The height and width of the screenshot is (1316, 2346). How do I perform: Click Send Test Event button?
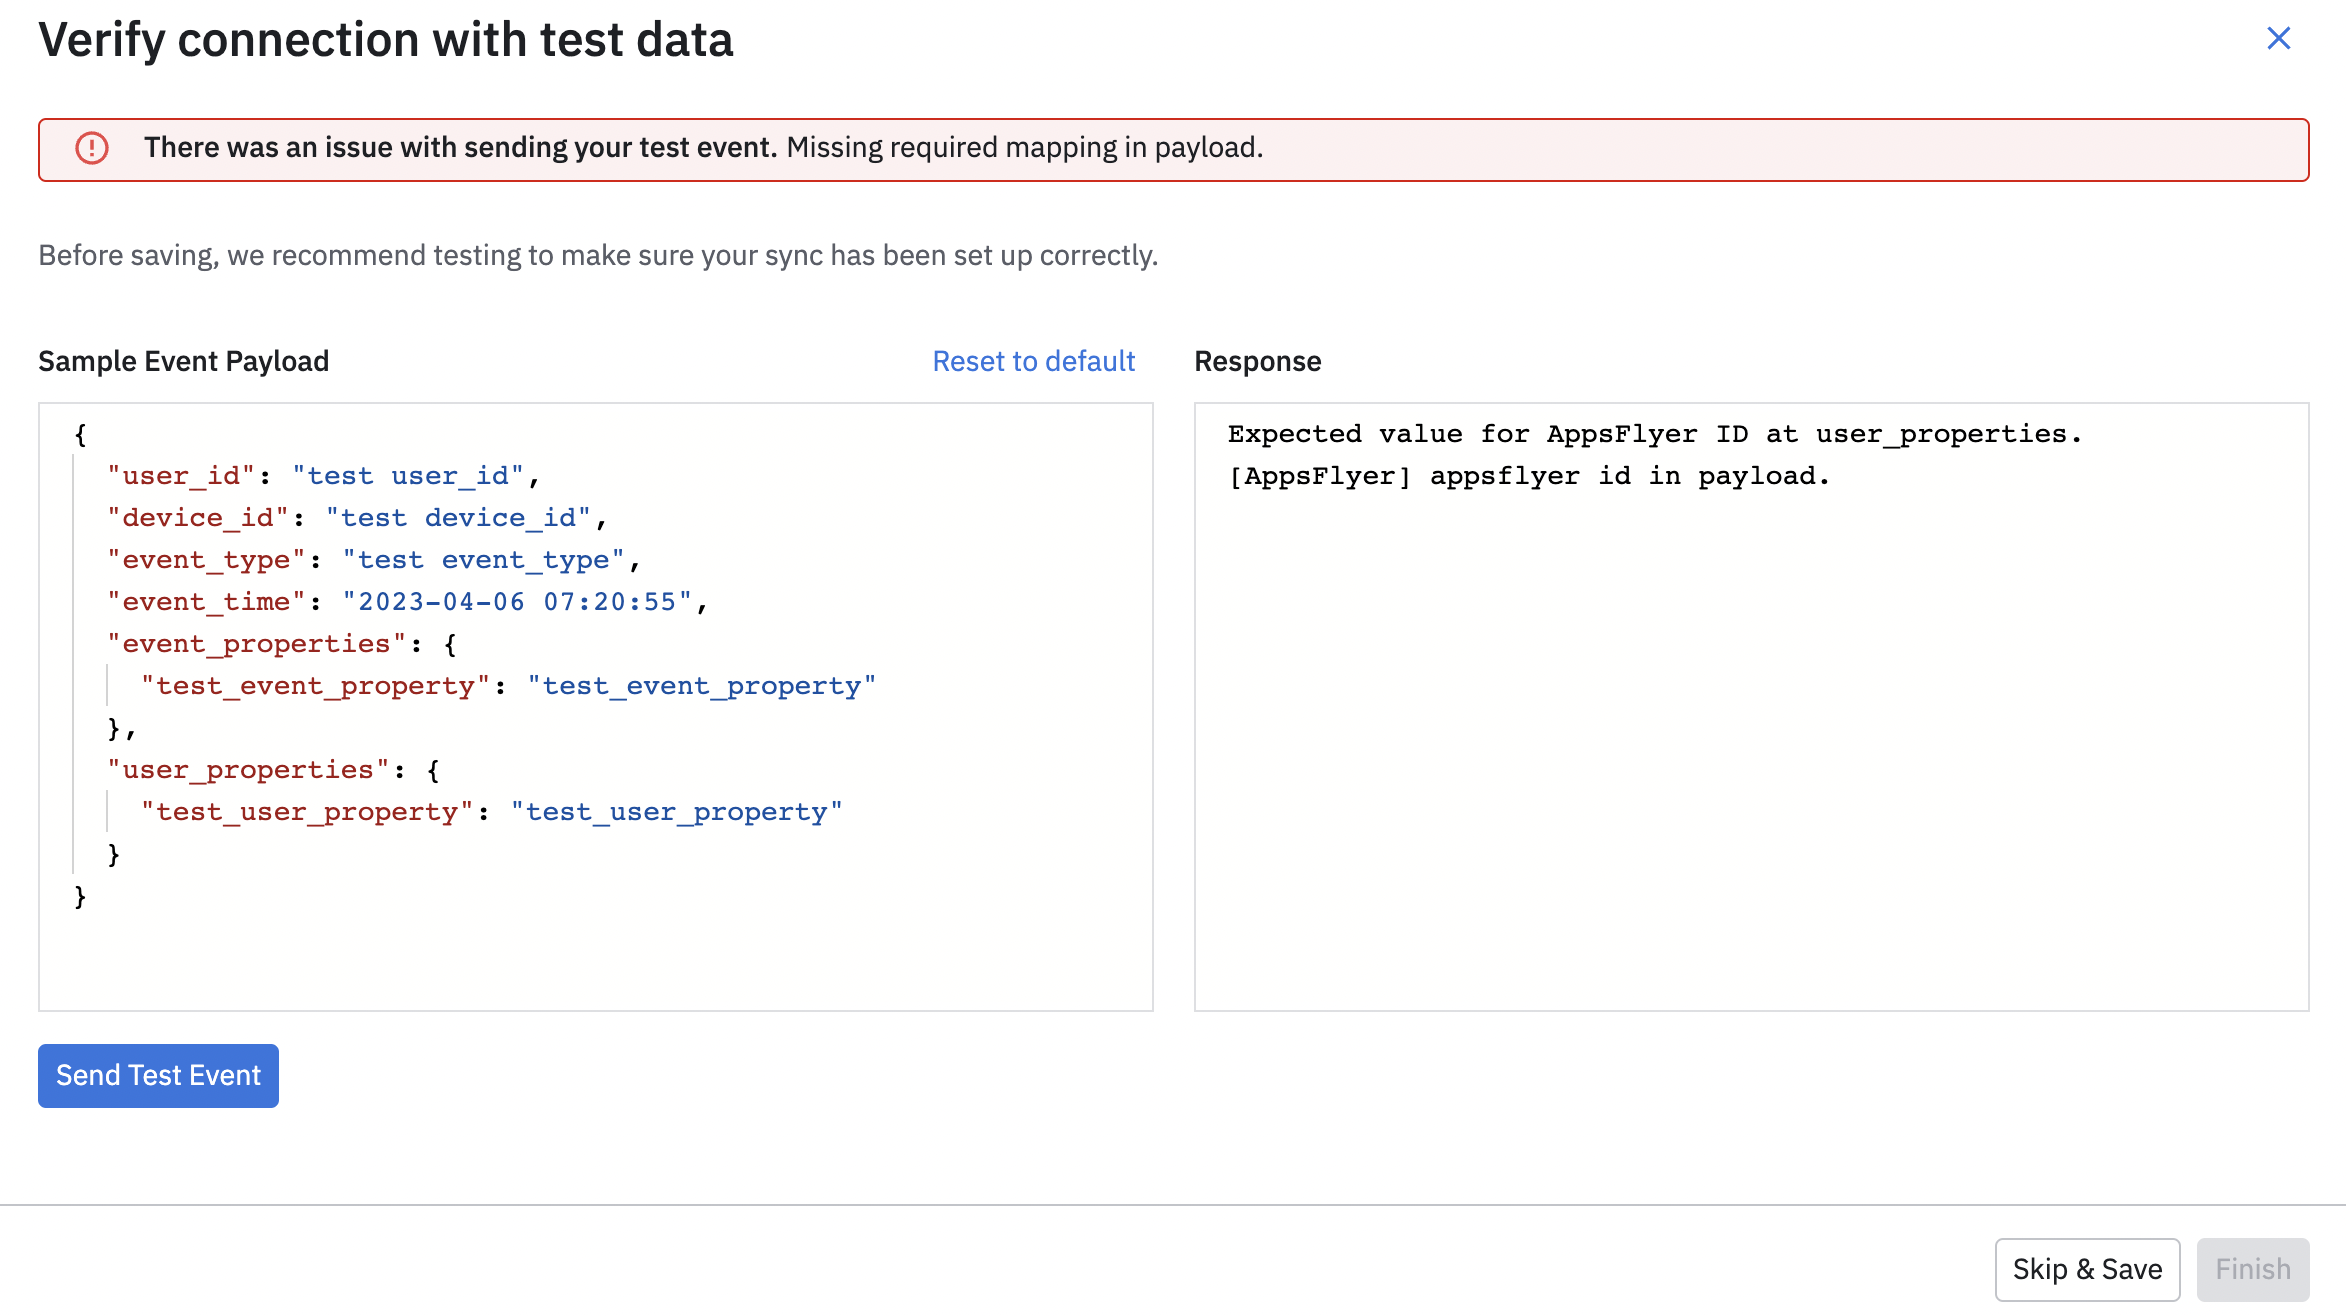pyautogui.click(x=158, y=1075)
